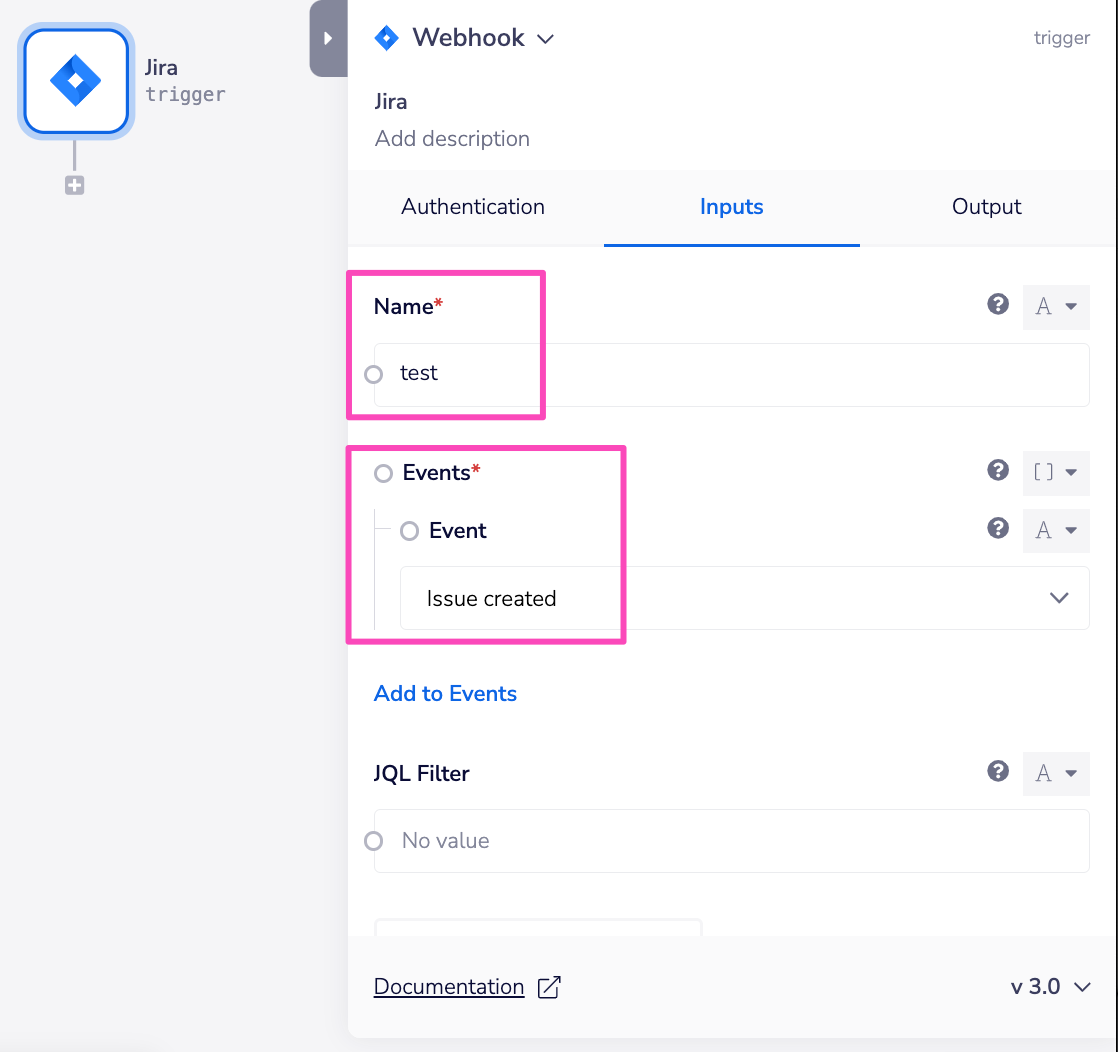This screenshot has height=1052, width=1118.
Task: Click the Add to Events link
Action: (445, 693)
